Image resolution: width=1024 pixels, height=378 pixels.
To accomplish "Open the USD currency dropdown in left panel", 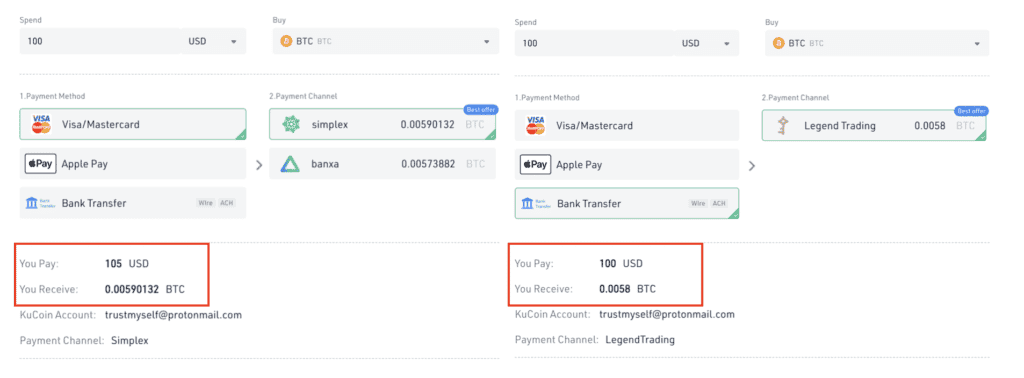I will pyautogui.click(x=213, y=41).
